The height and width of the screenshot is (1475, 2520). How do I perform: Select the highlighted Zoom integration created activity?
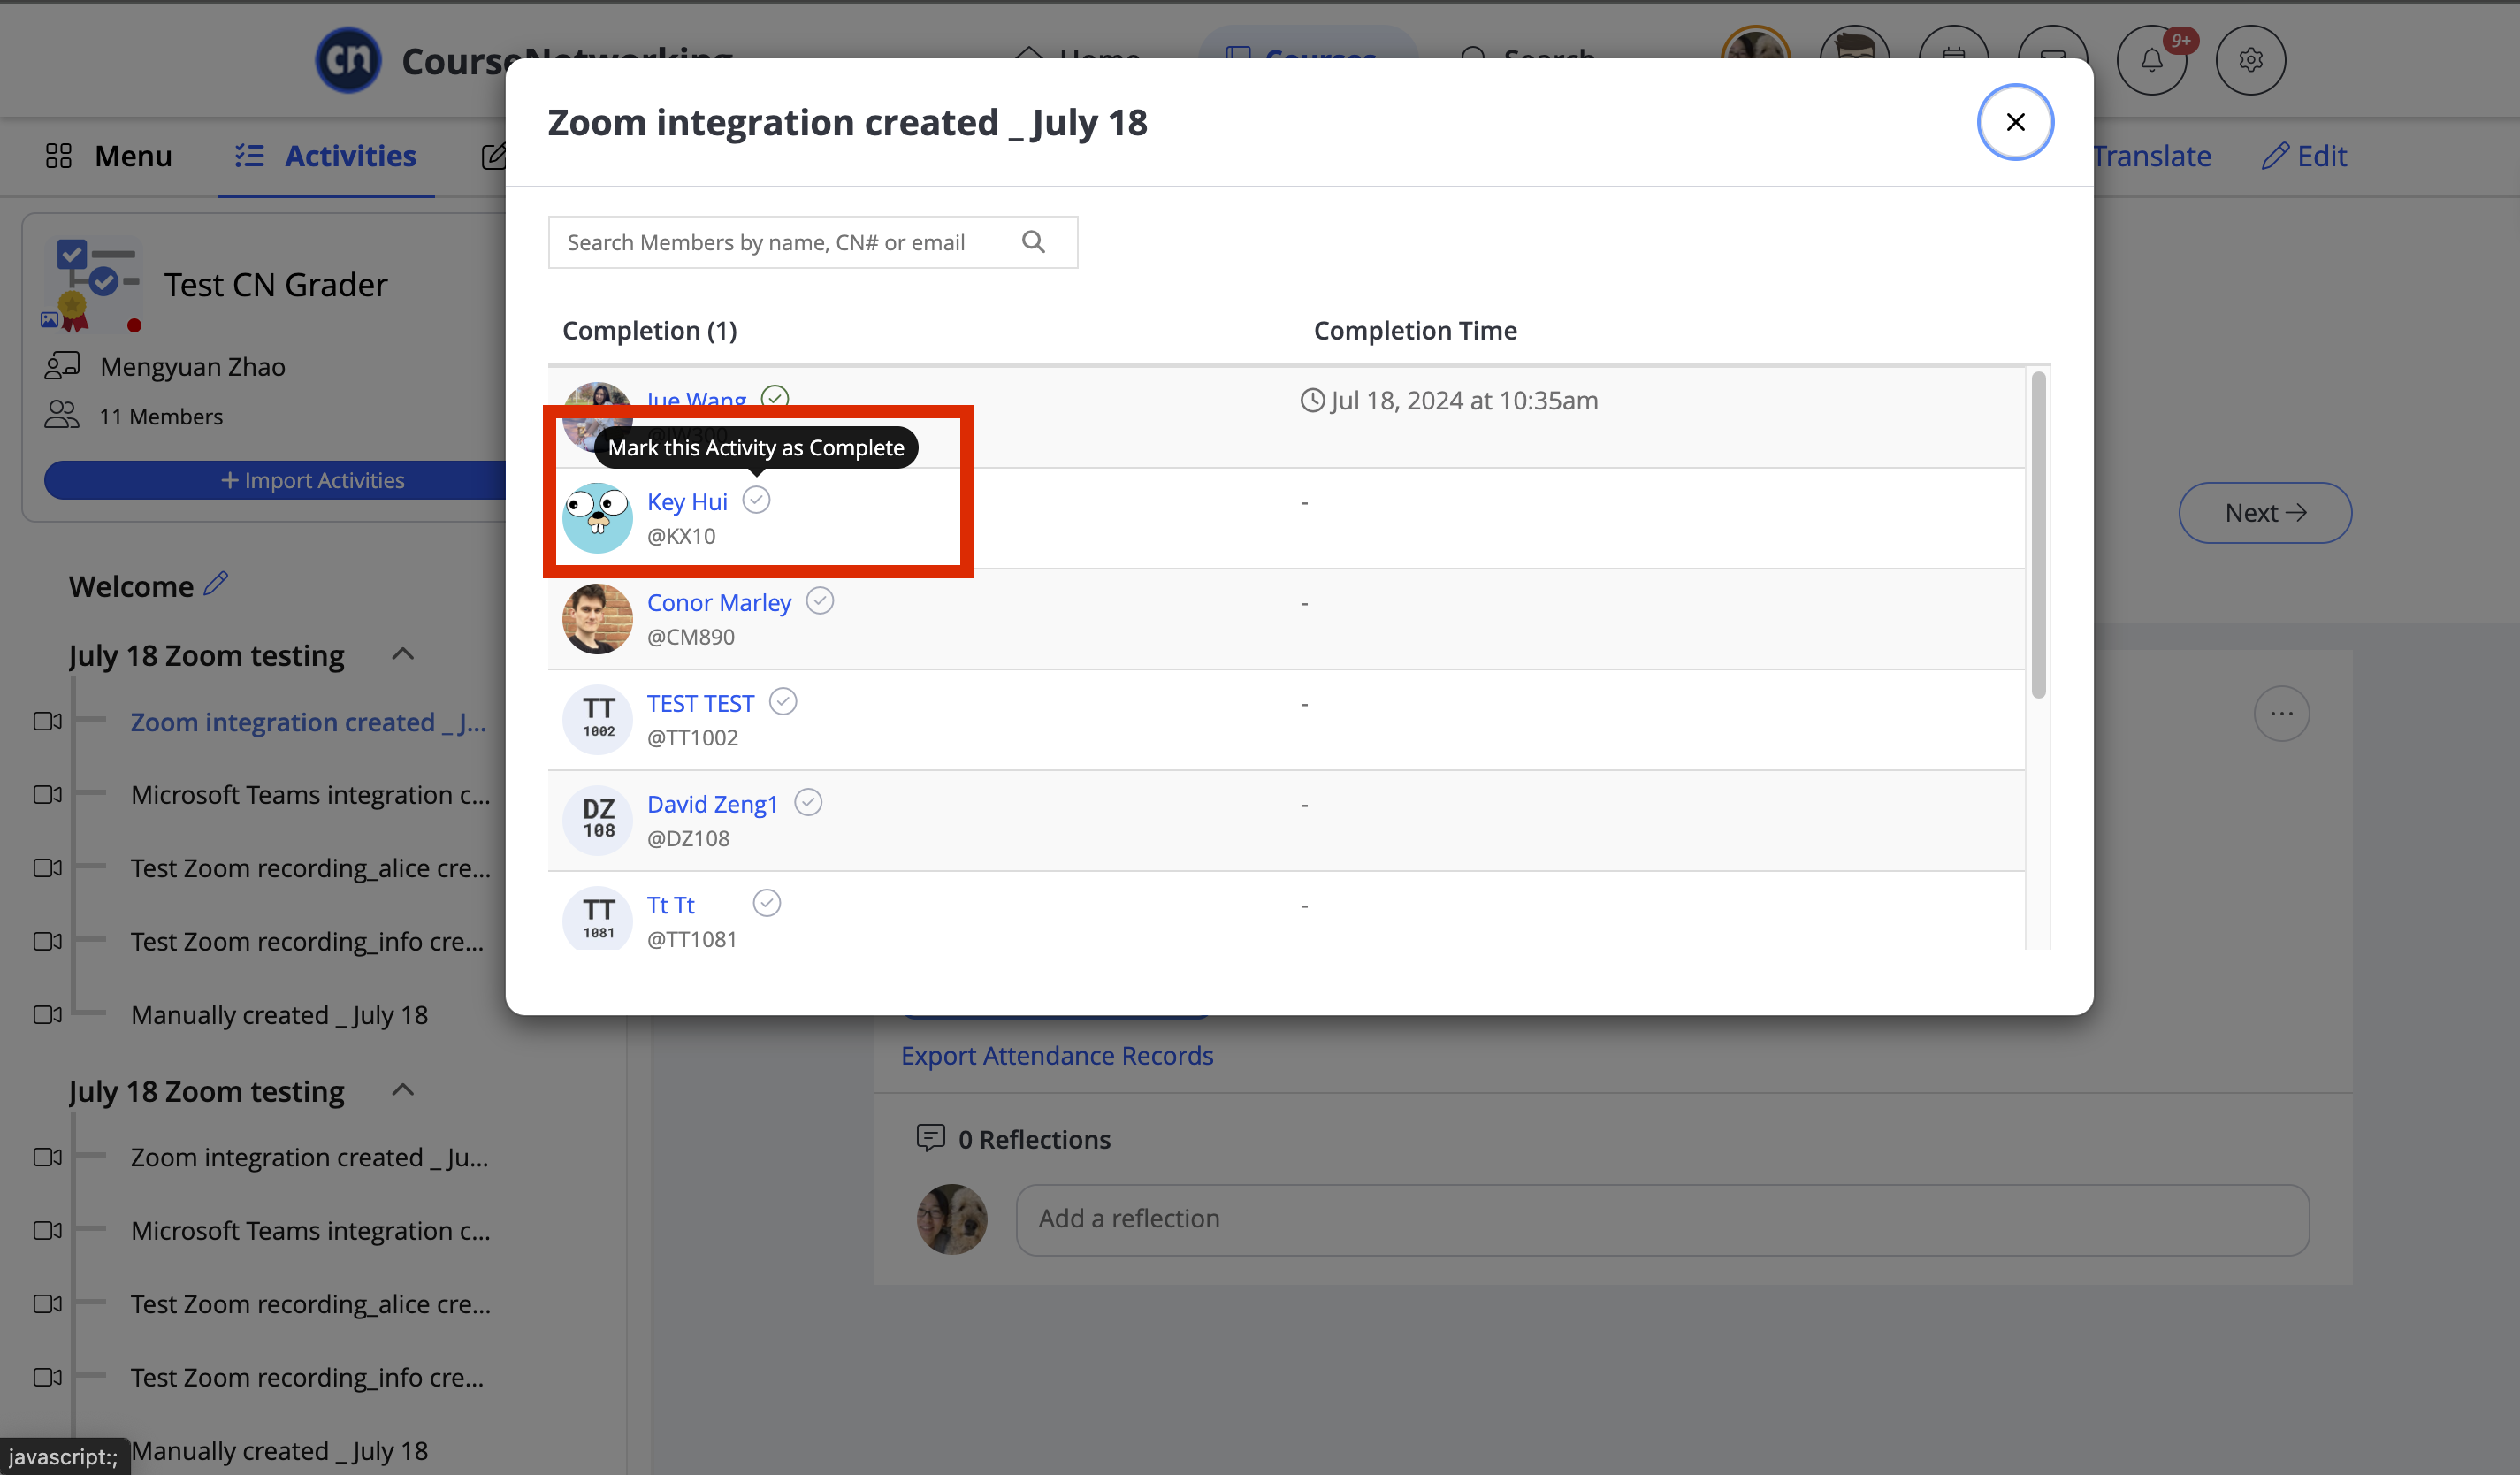click(308, 721)
